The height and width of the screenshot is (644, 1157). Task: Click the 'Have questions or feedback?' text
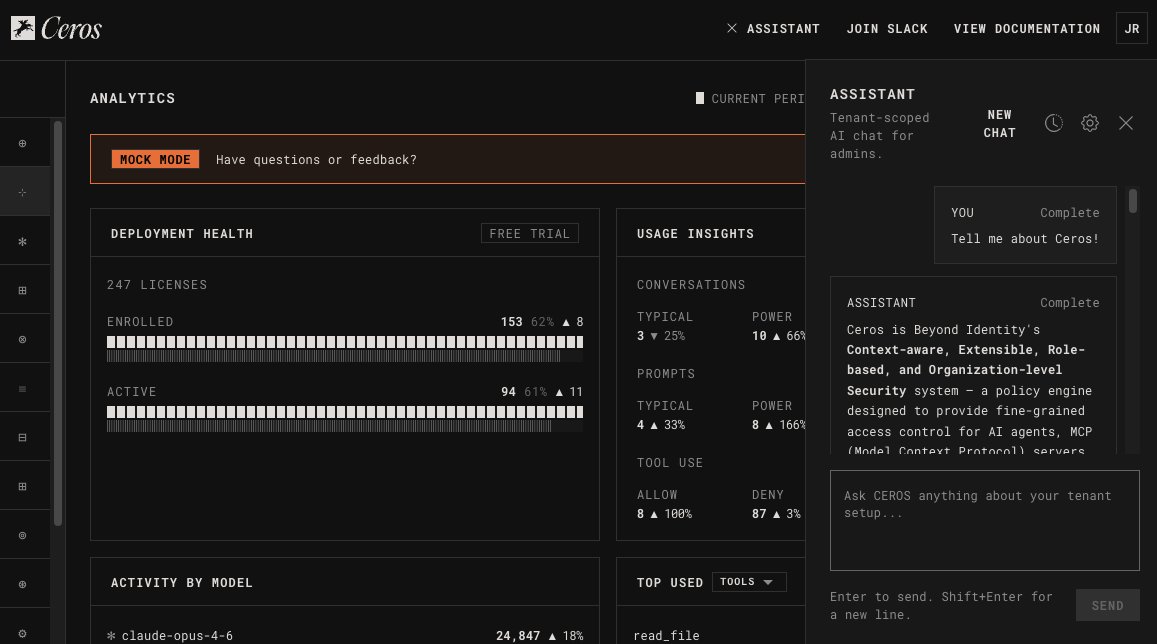point(316,160)
